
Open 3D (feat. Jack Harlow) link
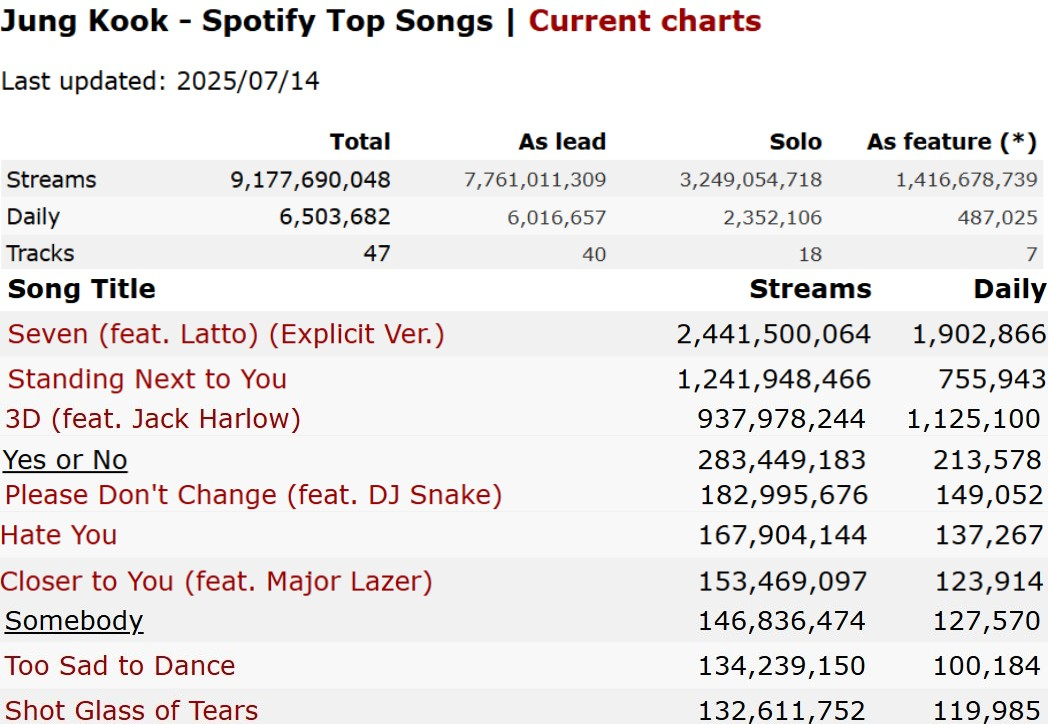coord(153,418)
